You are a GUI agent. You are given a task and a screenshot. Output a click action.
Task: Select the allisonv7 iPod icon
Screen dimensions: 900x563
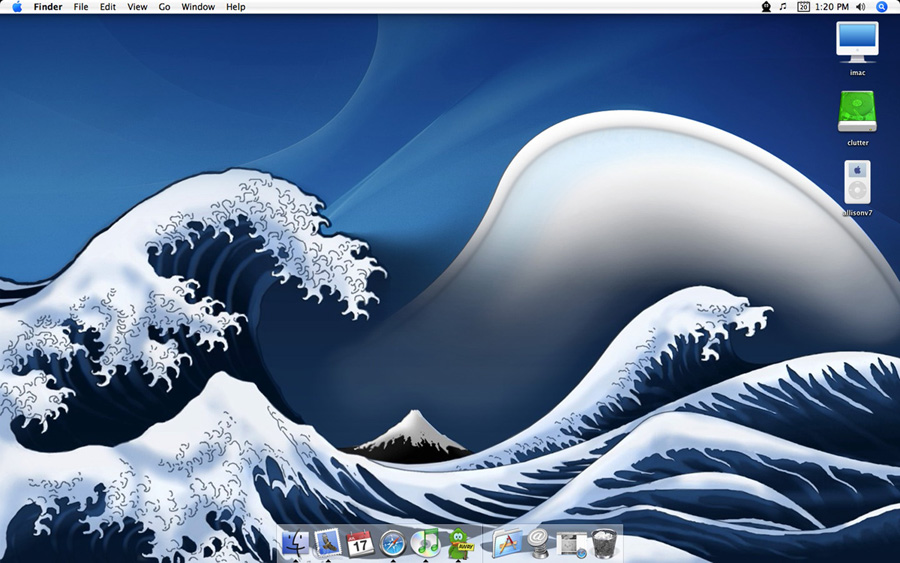[857, 182]
